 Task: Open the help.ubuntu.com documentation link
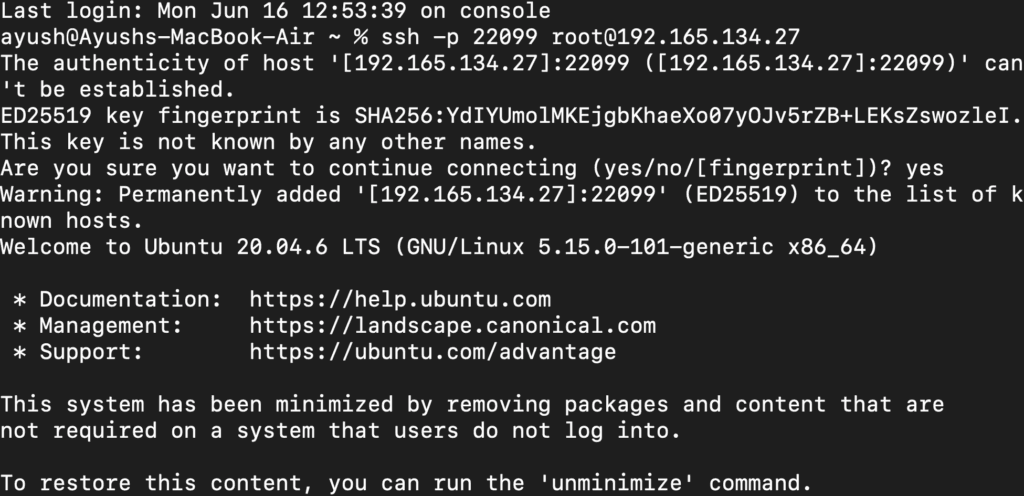(x=400, y=299)
